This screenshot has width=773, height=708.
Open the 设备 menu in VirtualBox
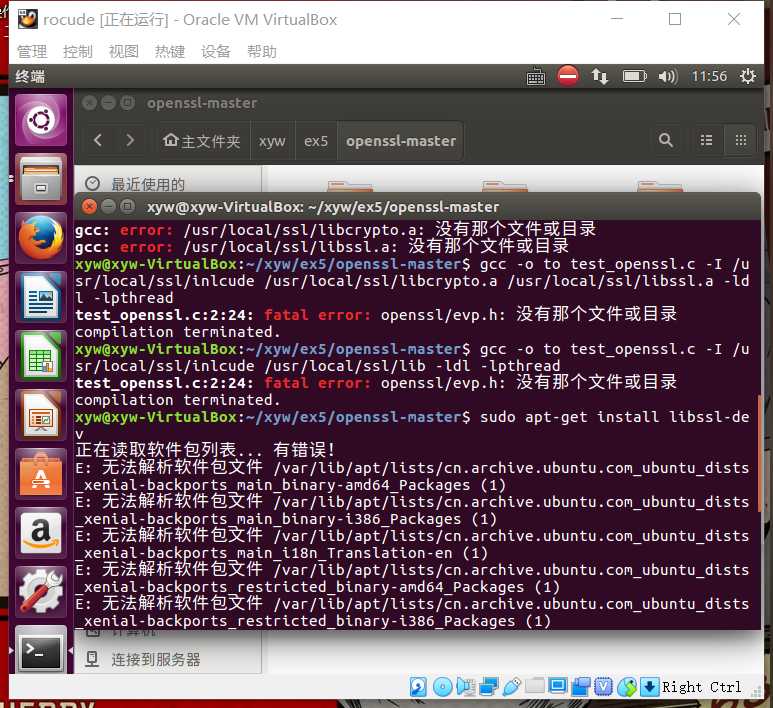click(x=216, y=51)
